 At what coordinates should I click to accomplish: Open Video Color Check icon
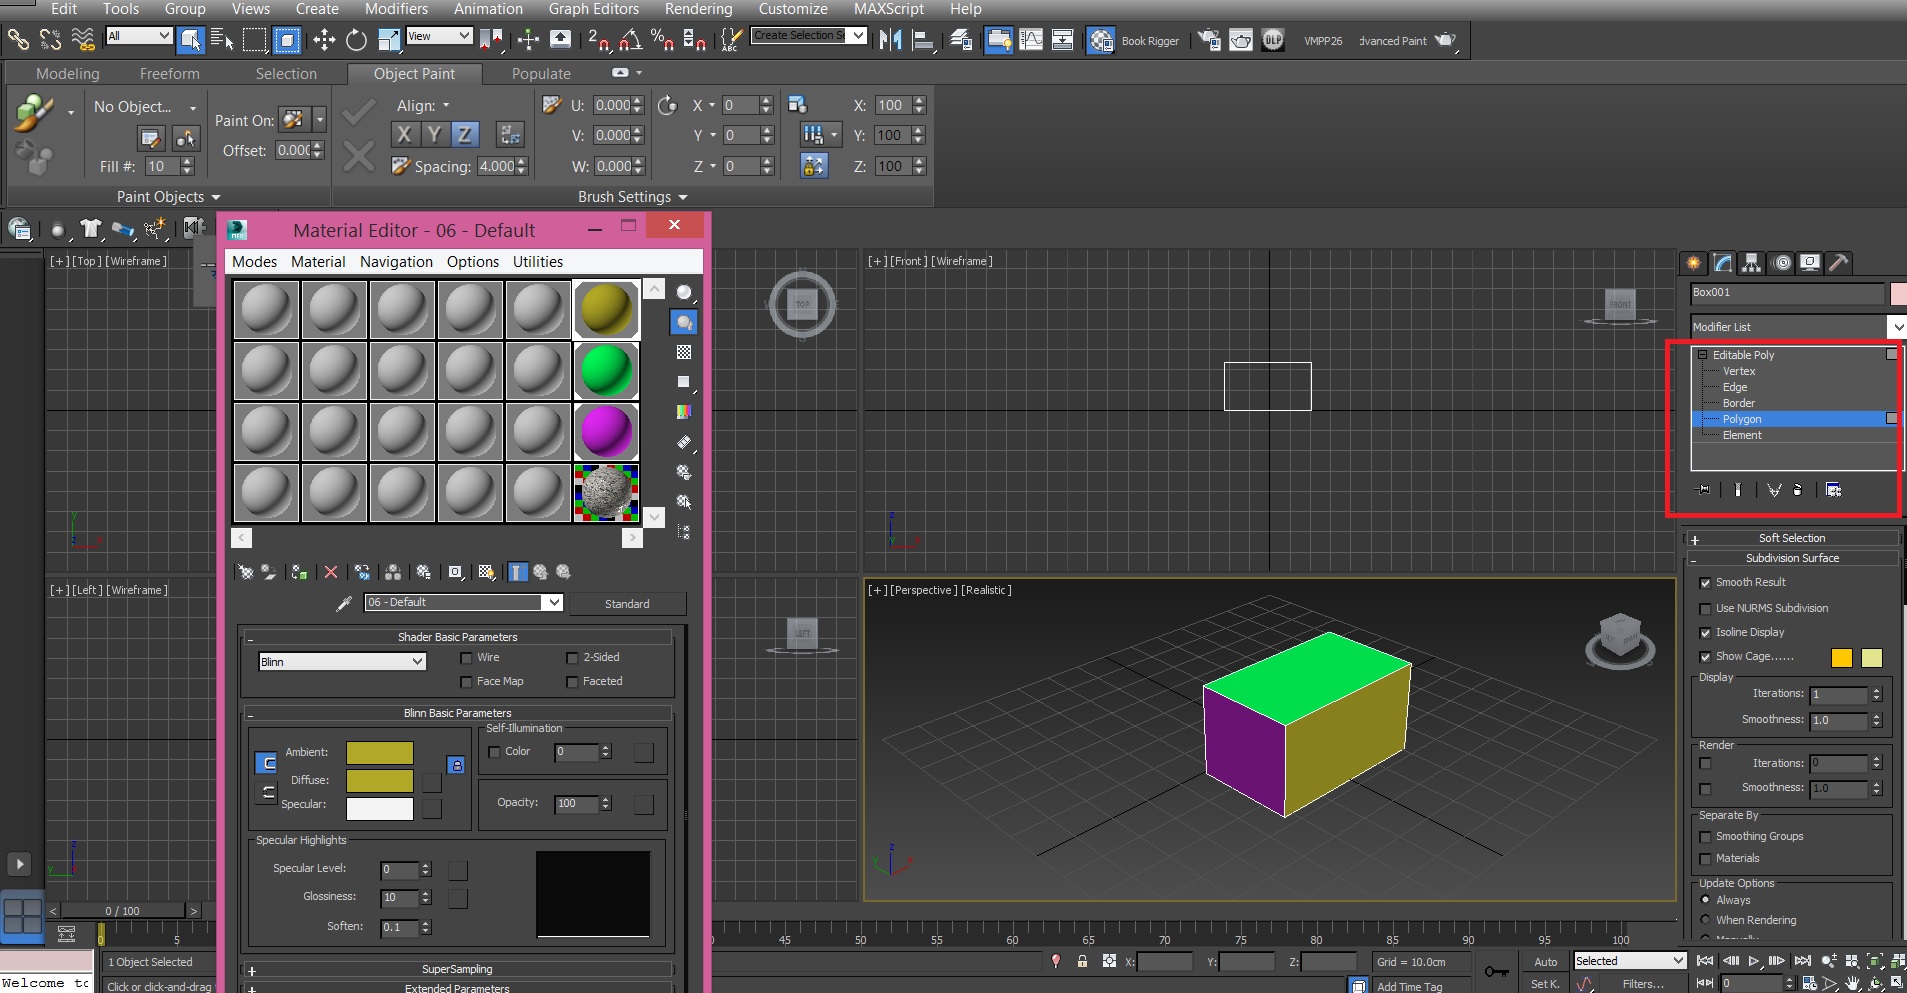(684, 412)
